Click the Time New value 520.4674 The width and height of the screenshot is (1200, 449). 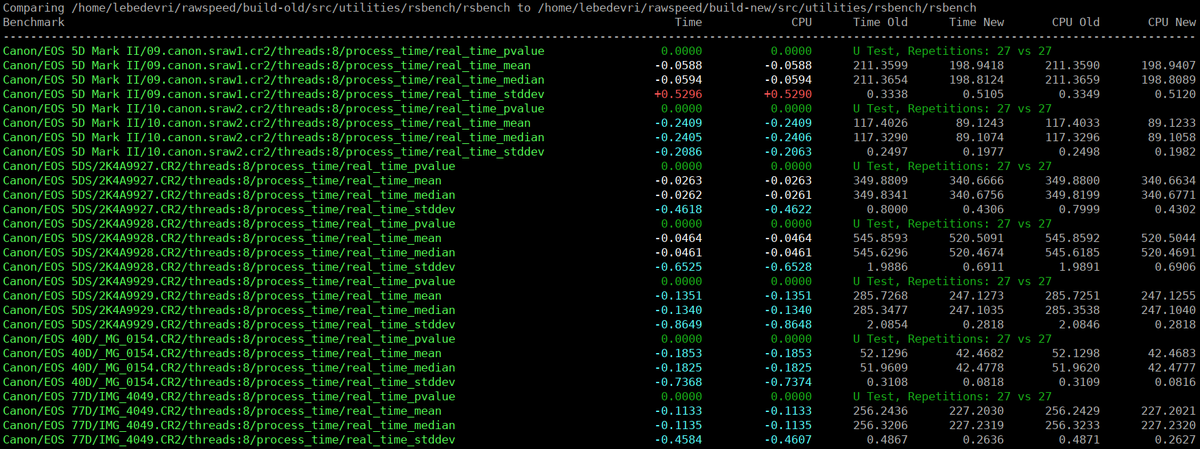coord(978,252)
